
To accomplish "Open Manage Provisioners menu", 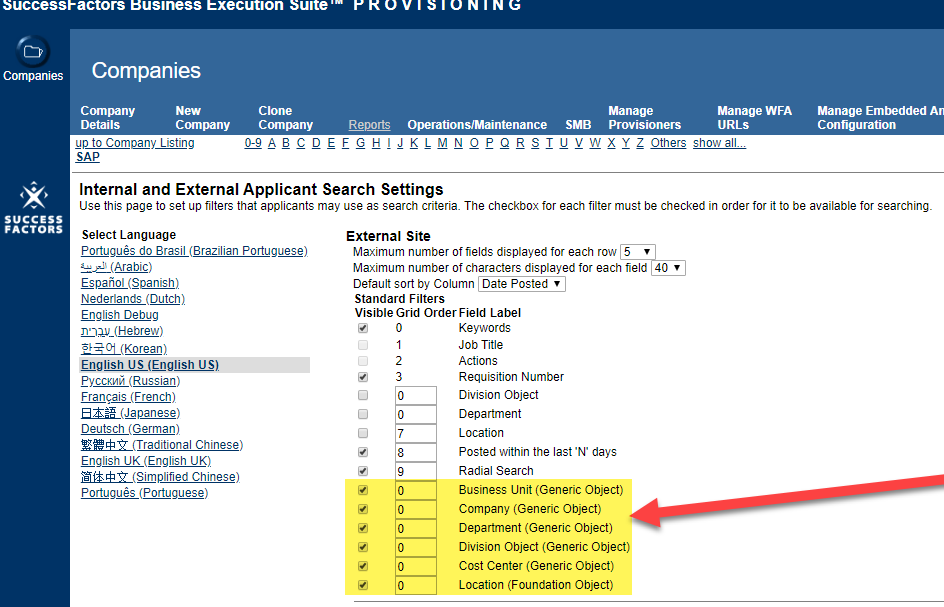I will (x=644, y=117).
